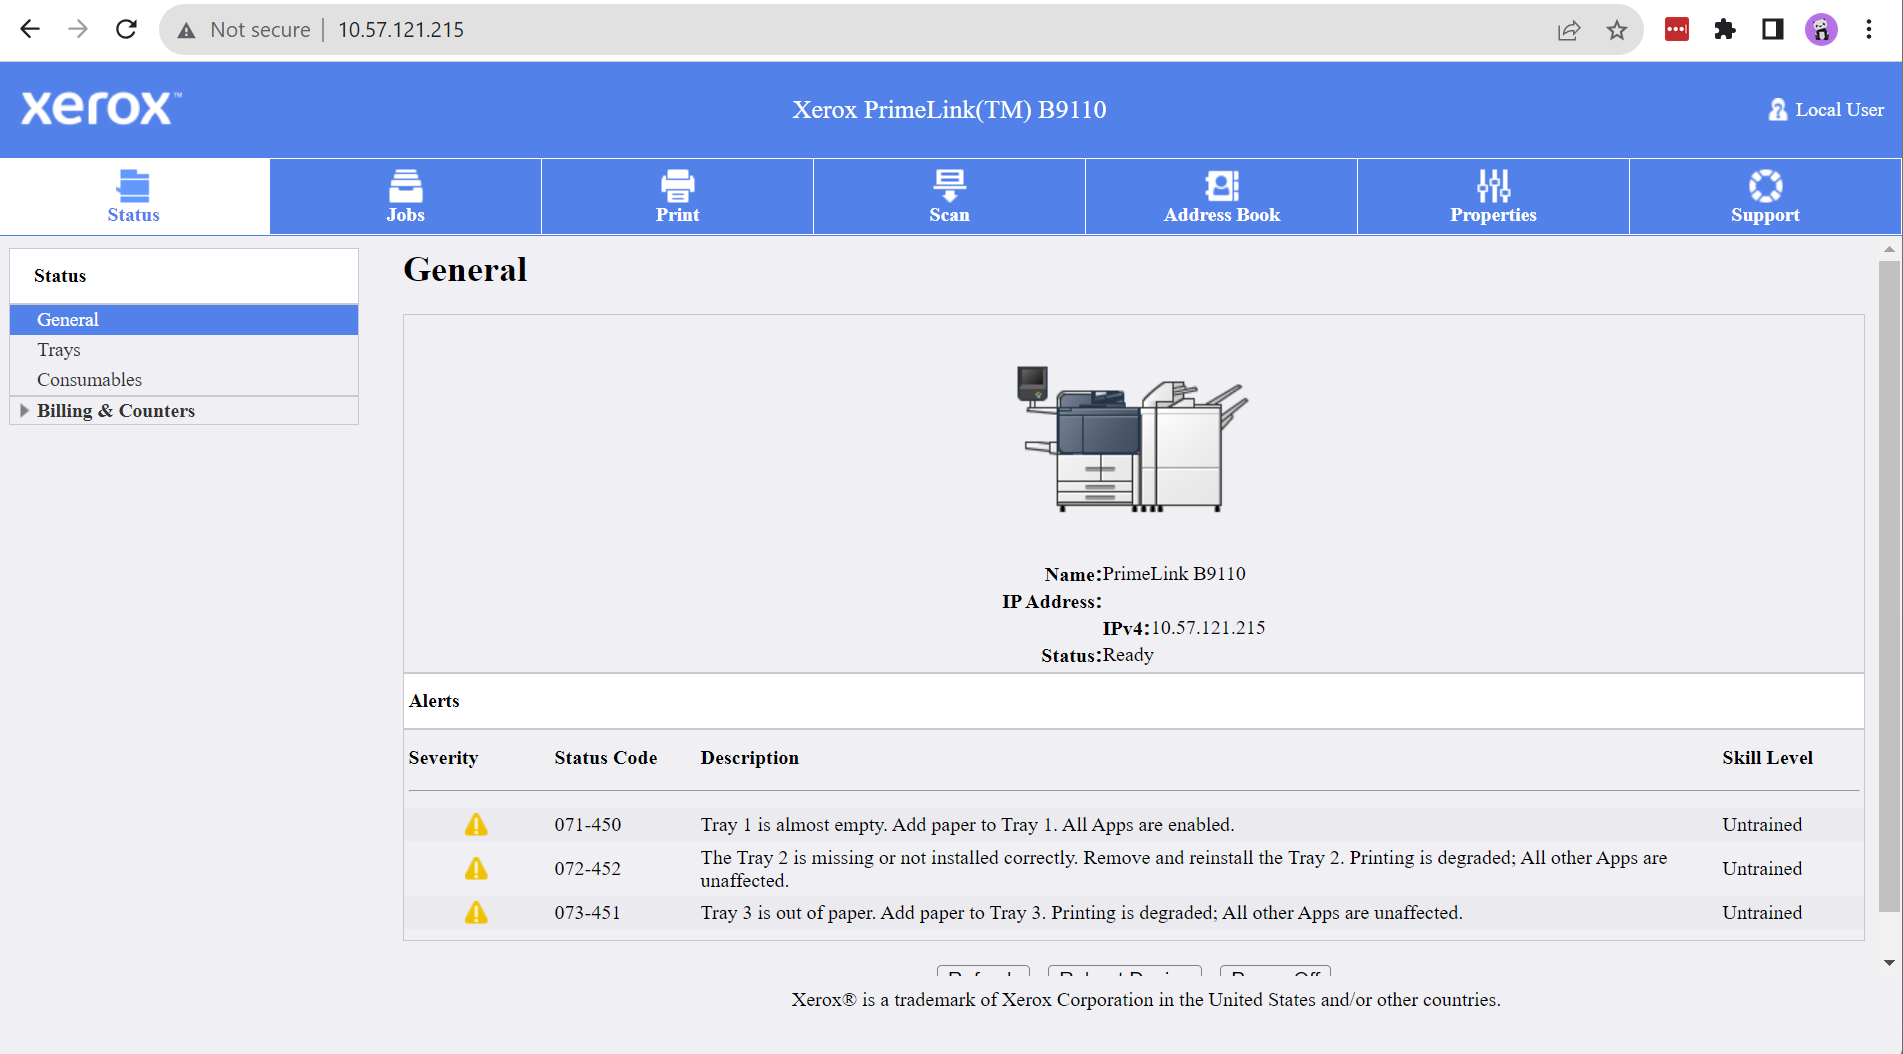Screen dimensions: 1903x1054
Task: Click status code 073-451
Action: click(x=588, y=913)
